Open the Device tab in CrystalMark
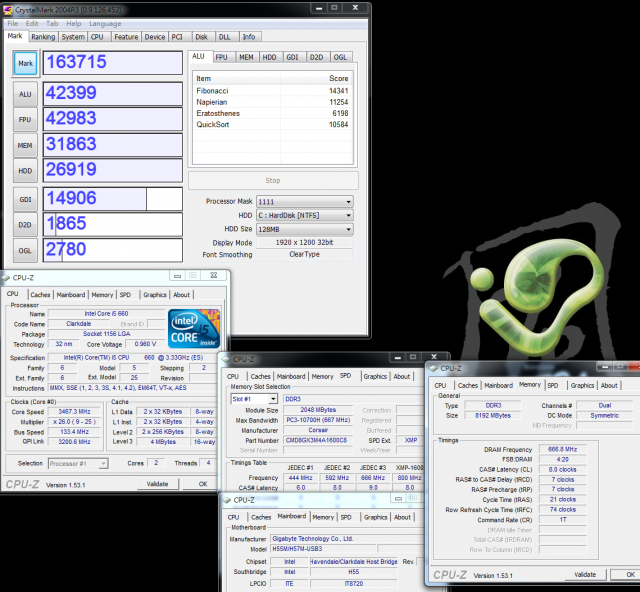Image resolution: width=640 pixels, height=592 pixels. coord(155,37)
